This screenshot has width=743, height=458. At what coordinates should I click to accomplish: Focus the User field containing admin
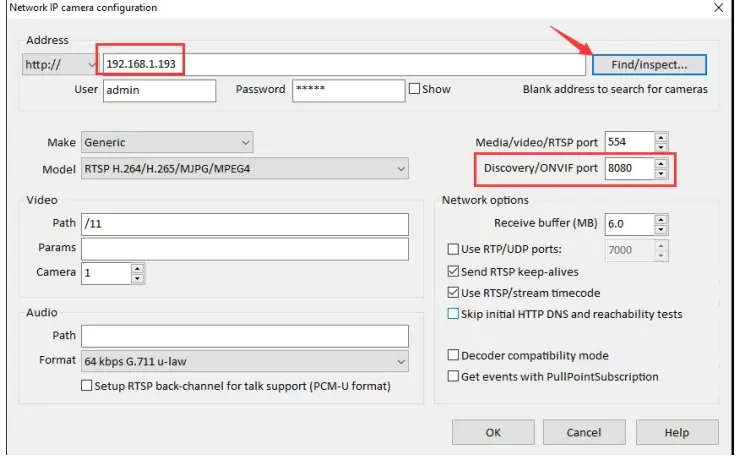tap(159, 90)
